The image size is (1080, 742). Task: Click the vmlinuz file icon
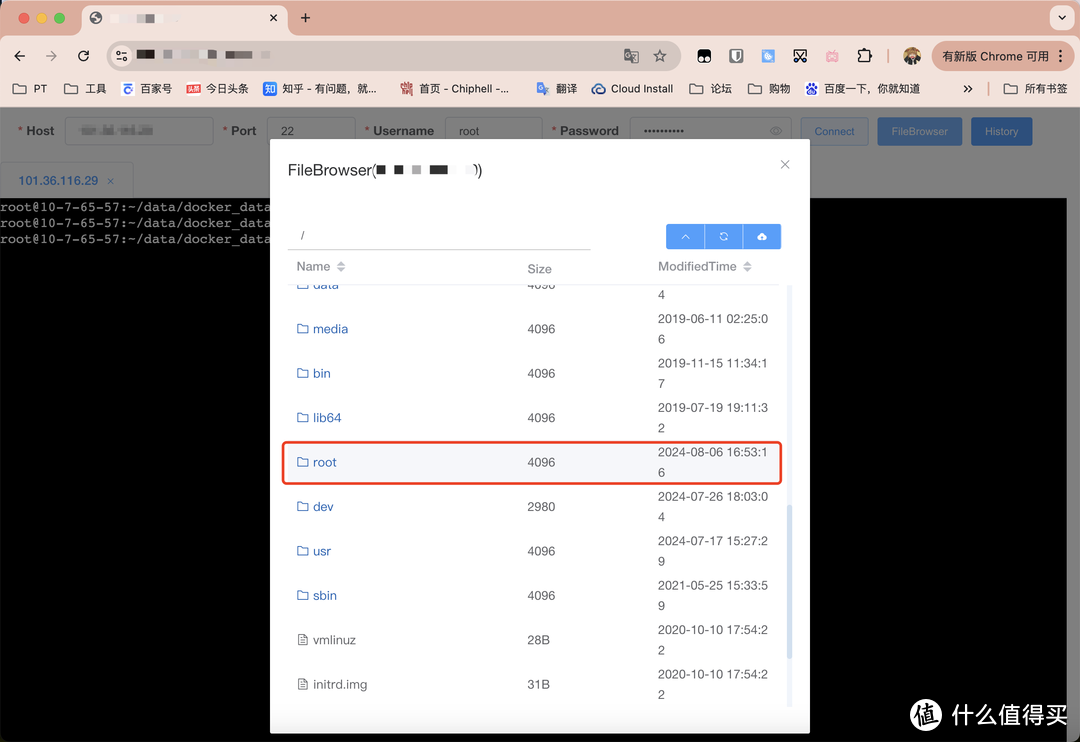tap(302, 640)
